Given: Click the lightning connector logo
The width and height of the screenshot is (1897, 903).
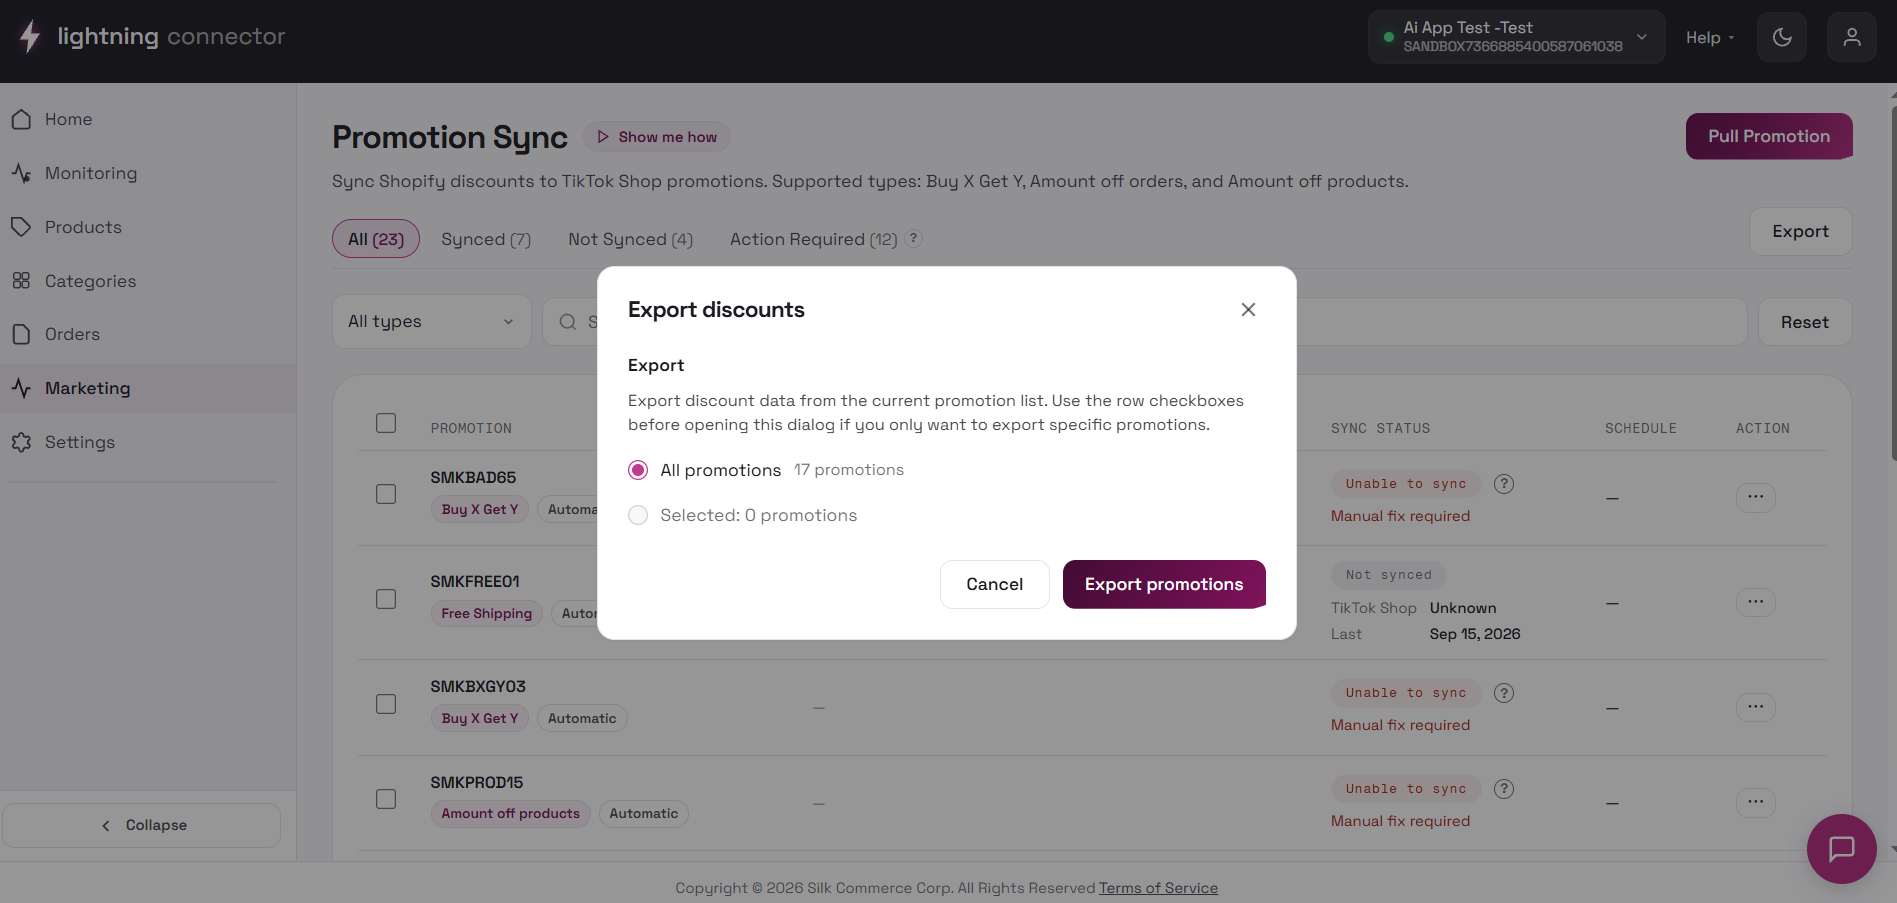Looking at the screenshot, I should coord(152,37).
